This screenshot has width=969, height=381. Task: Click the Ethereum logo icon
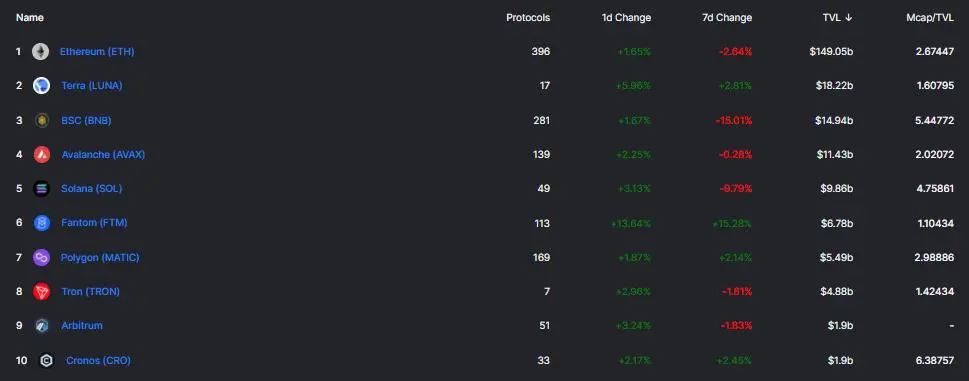click(x=41, y=52)
